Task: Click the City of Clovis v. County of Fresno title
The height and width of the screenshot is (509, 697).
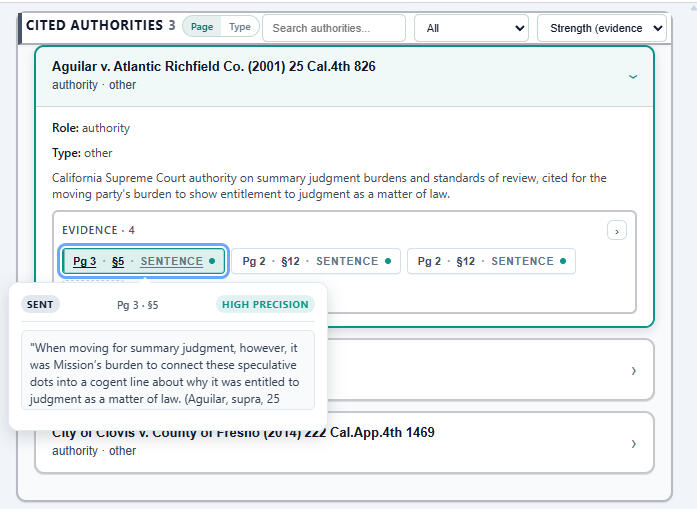Action: pyautogui.click(x=243, y=433)
